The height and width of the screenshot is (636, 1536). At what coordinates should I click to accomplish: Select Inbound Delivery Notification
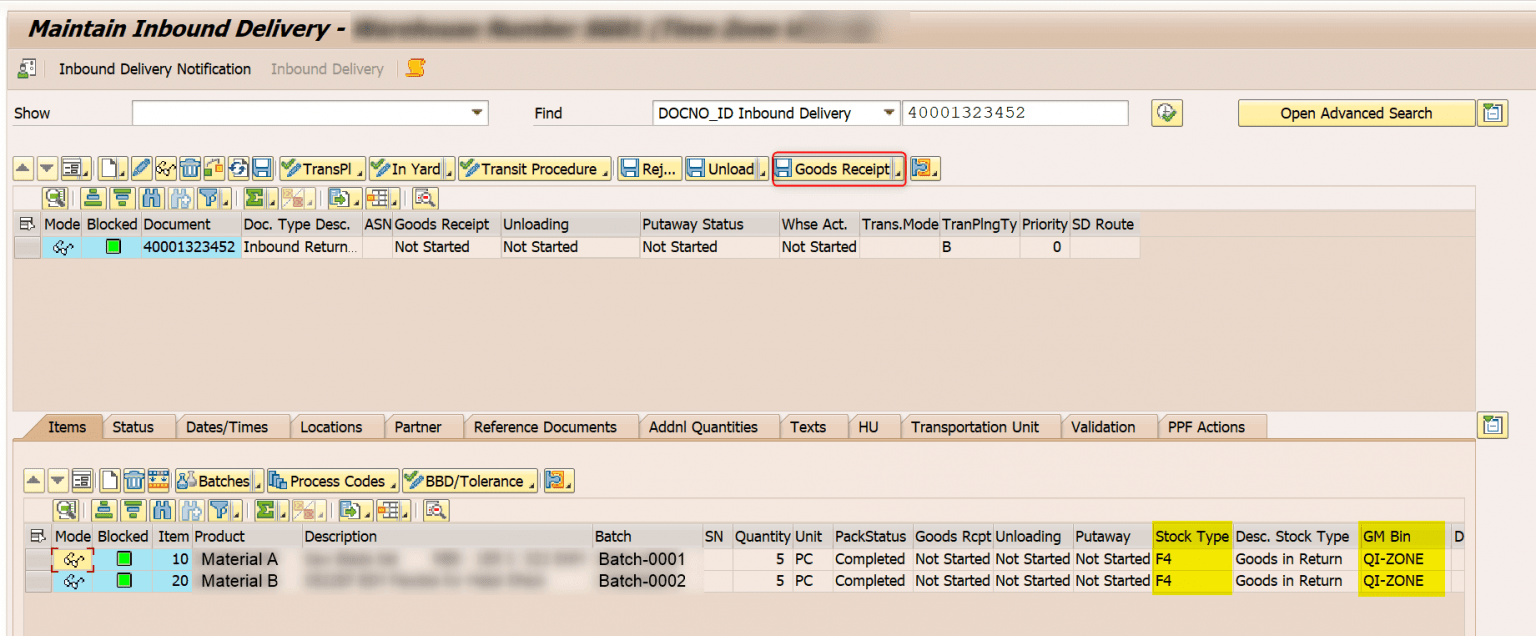155,68
